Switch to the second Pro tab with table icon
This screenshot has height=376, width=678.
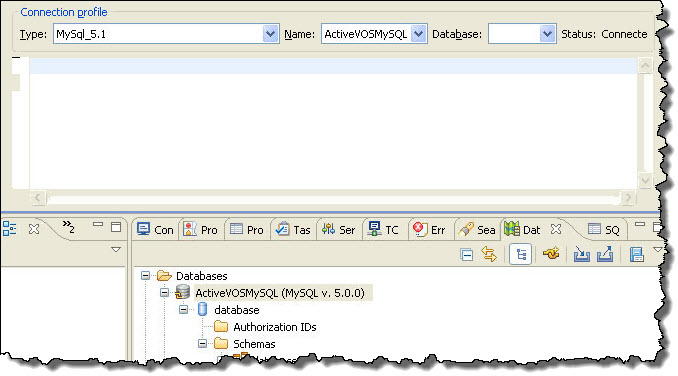point(247,229)
